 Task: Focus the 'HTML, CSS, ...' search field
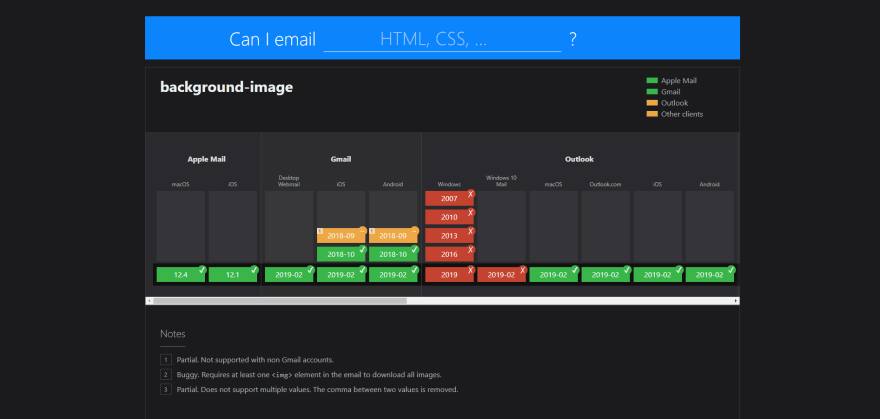tap(442, 39)
